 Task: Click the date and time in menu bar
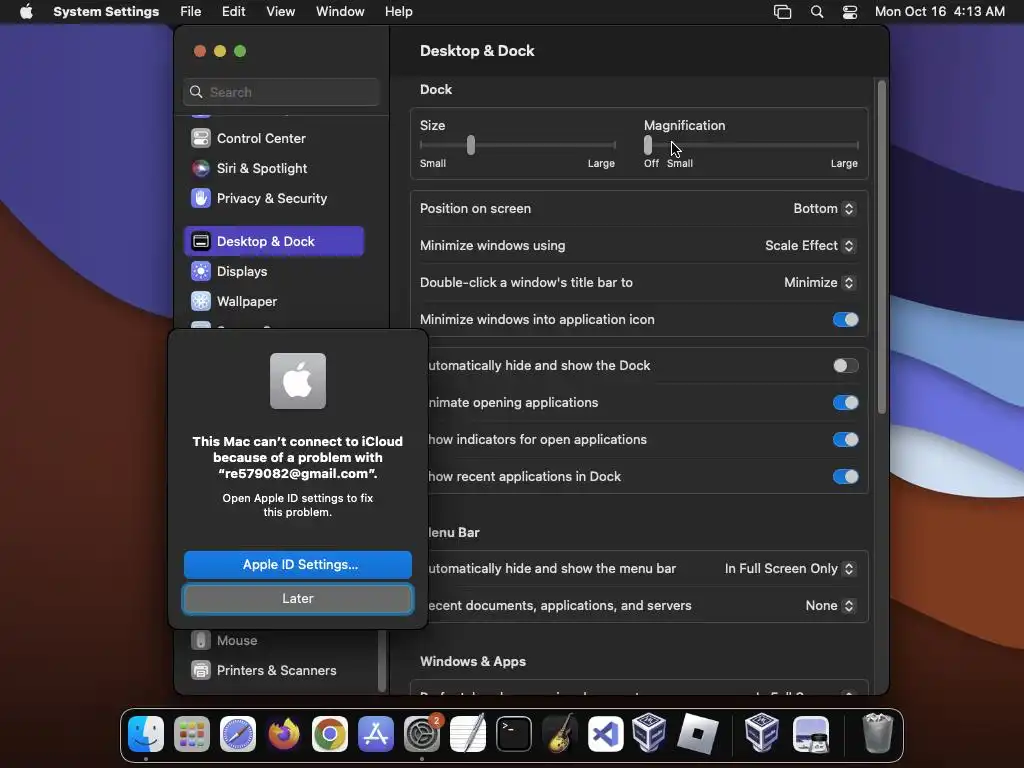click(x=939, y=12)
